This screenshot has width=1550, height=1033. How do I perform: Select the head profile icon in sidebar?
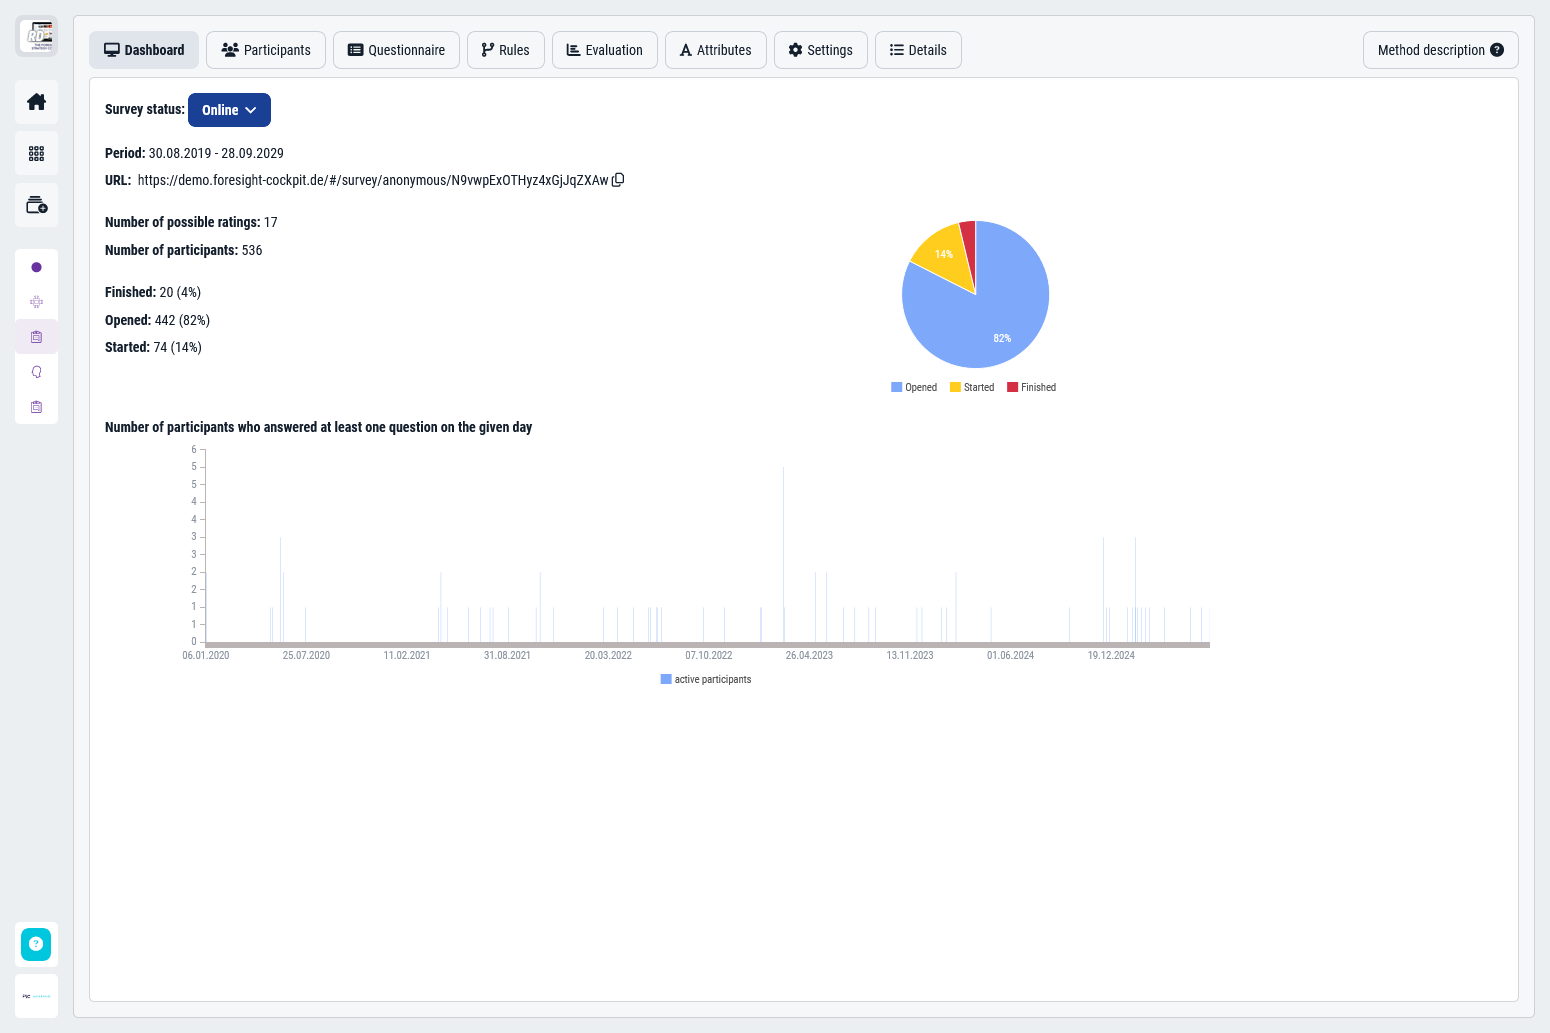click(x=36, y=372)
